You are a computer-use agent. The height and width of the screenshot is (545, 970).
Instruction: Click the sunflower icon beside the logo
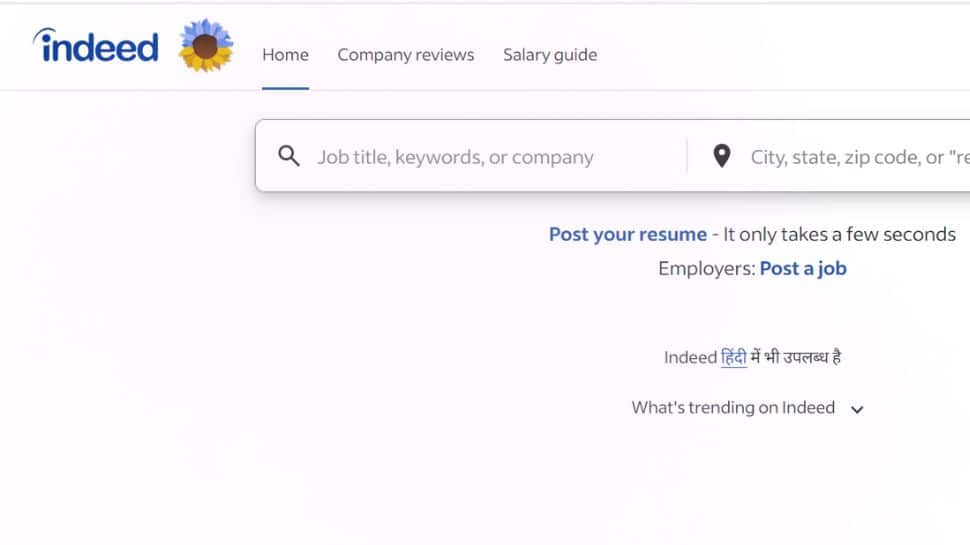click(x=206, y=46)
